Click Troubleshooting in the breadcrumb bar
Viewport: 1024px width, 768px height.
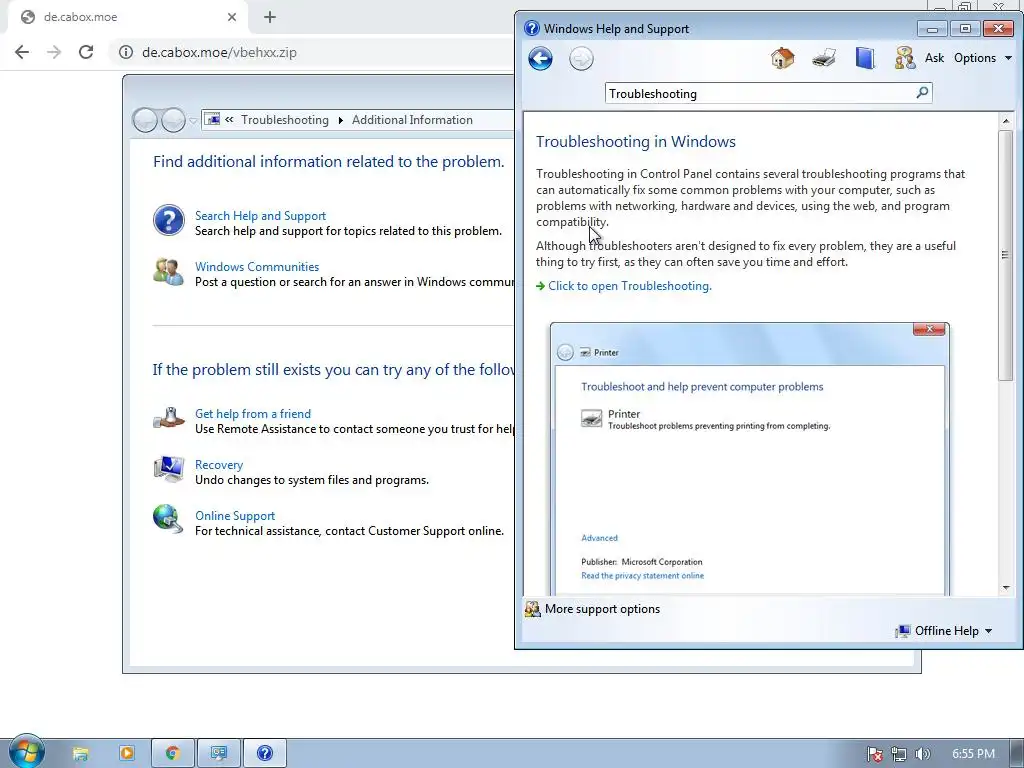point(285,120)
